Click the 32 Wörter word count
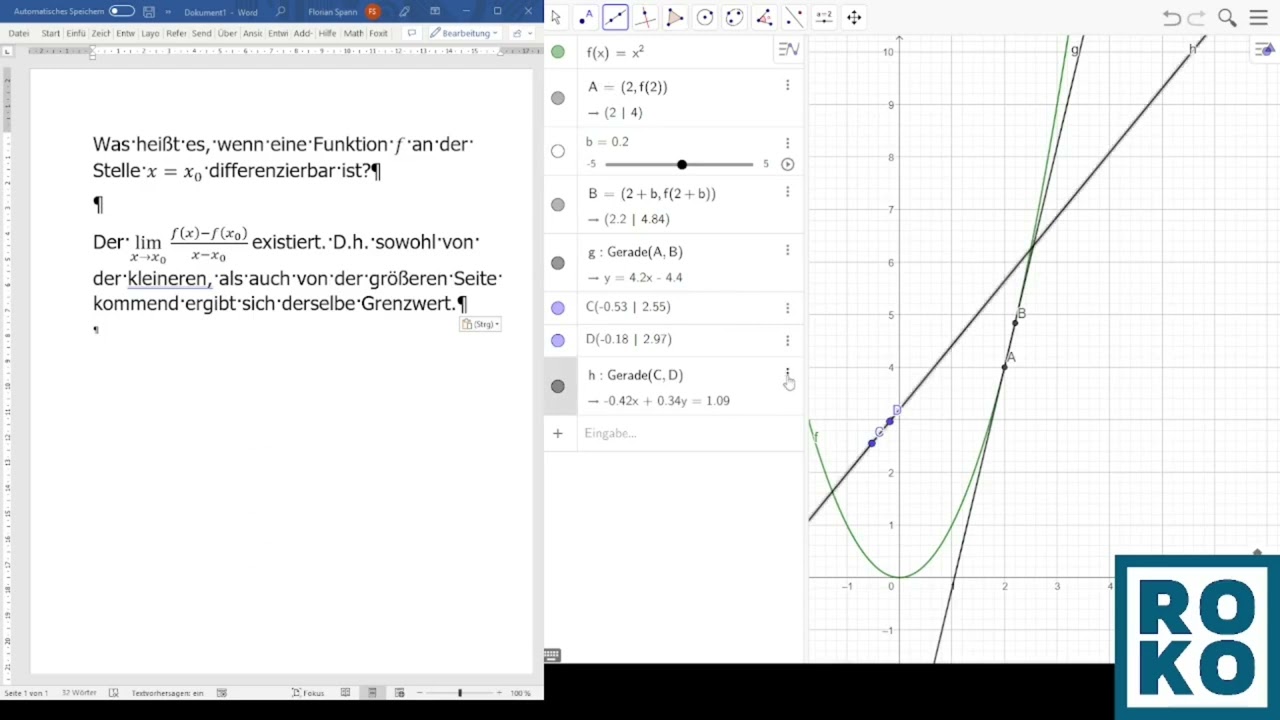Screen dimensions: 1280x720 tap(79, 693)
